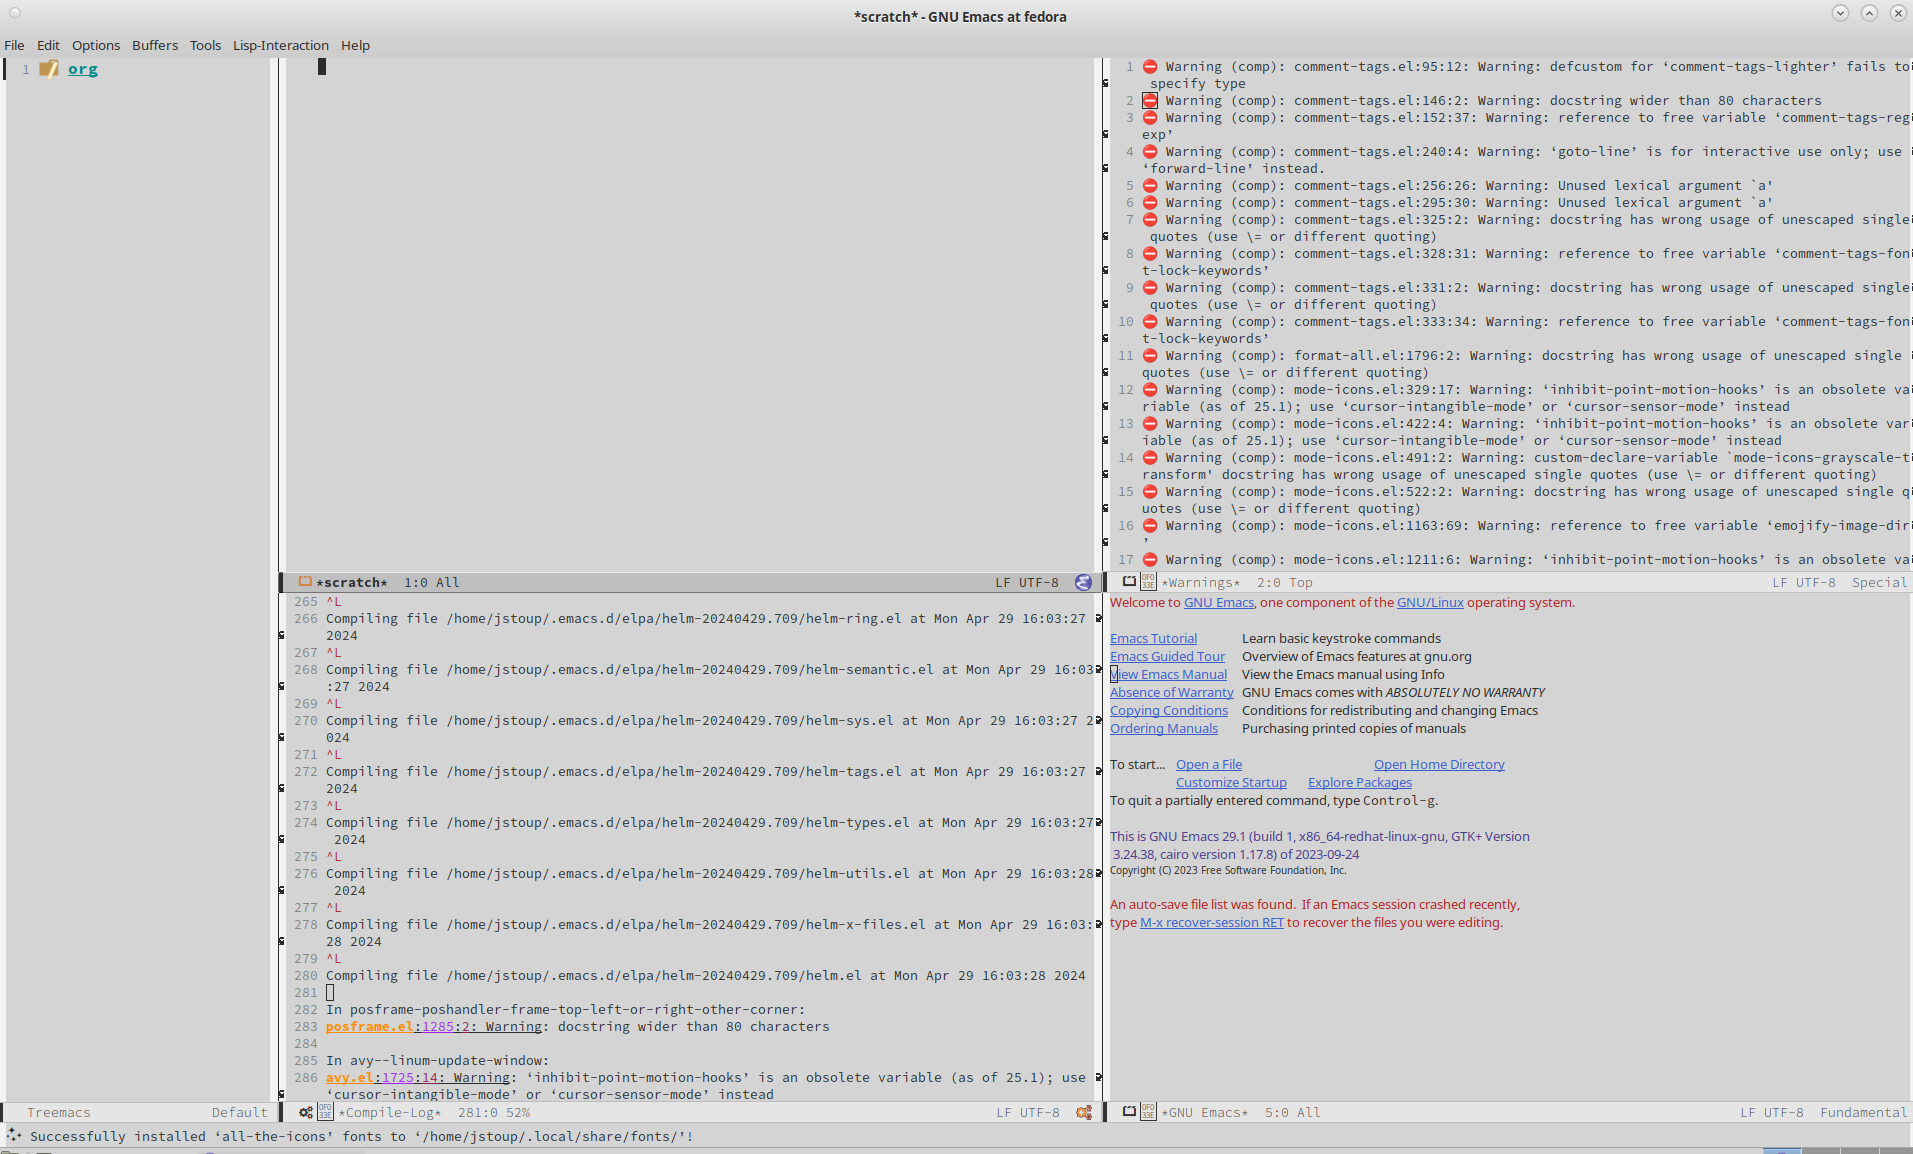Open the Copying Conditions link
The width and height of the screenshot is (1913, 1154).
click(x=1169, y=710)
